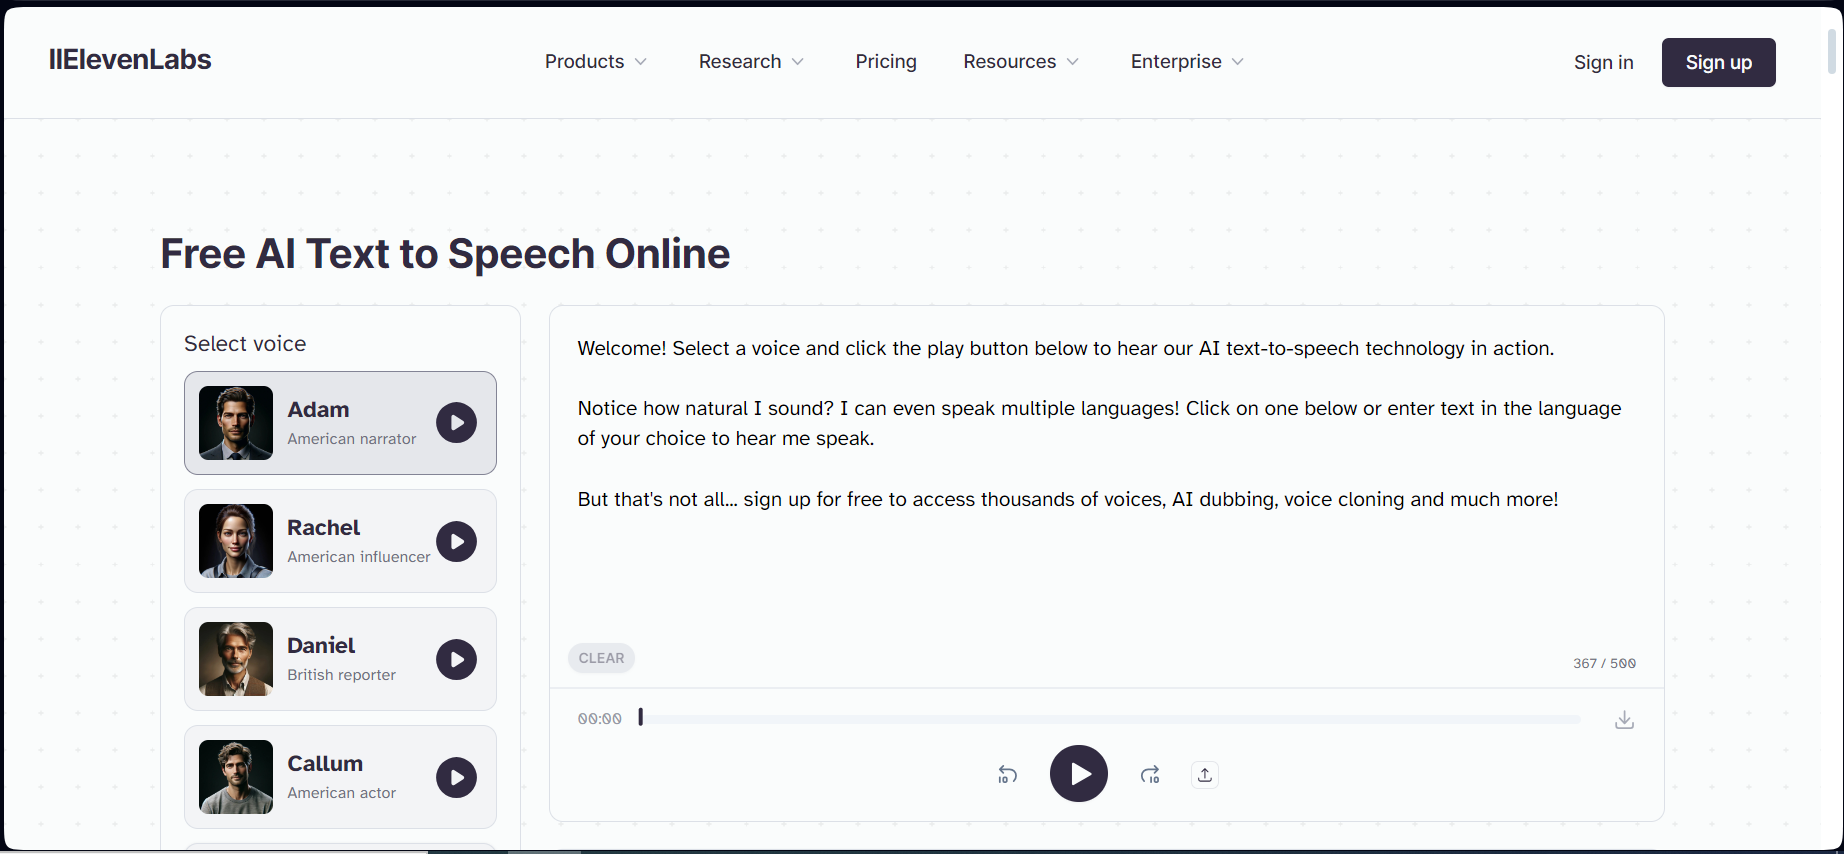Play Adam voice preview
The height and width of the screenshot is (854, 1844).
pos(456,423)
